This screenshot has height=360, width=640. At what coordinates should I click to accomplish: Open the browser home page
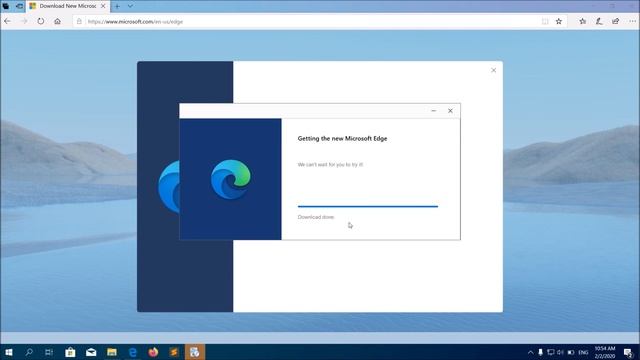click(58, 21)
